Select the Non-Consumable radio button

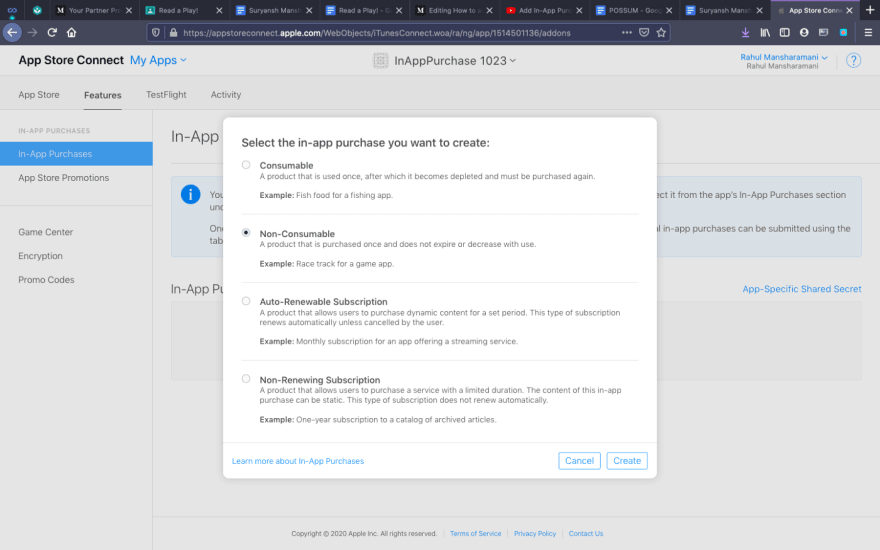pyautogui.click(x=246, y=232)
